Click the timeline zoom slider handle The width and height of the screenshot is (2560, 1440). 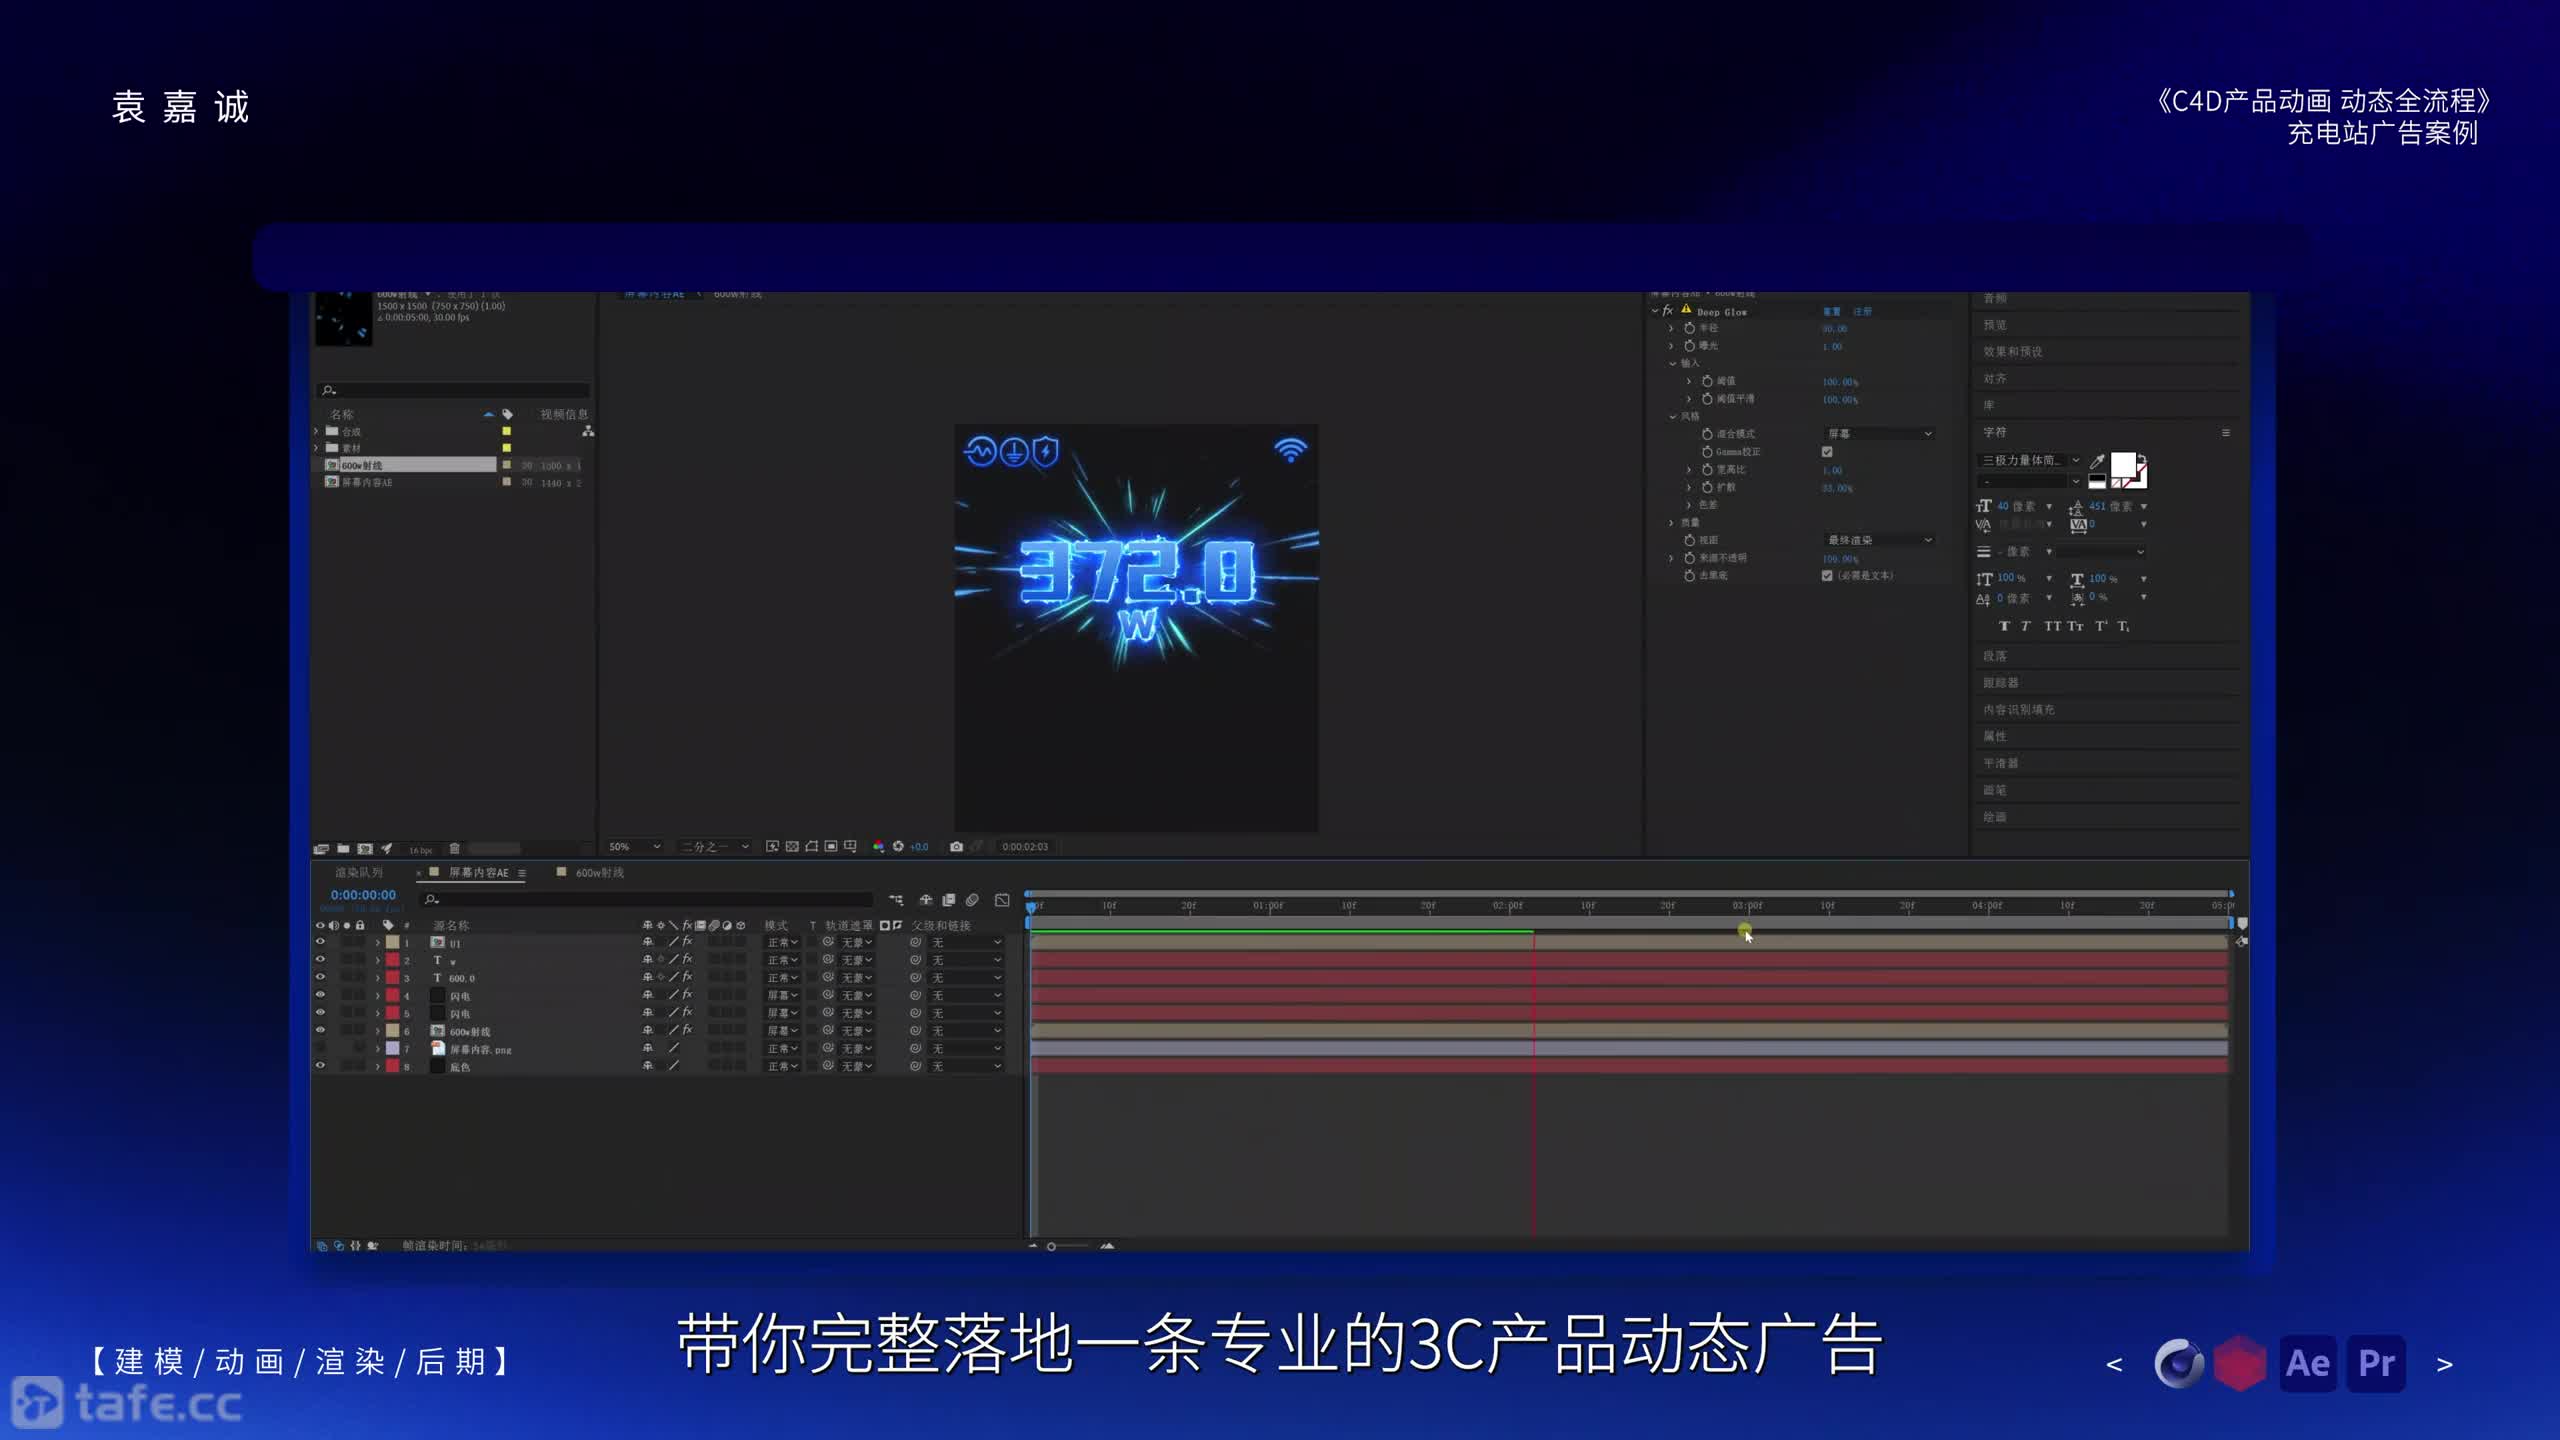point(1051,1246)
